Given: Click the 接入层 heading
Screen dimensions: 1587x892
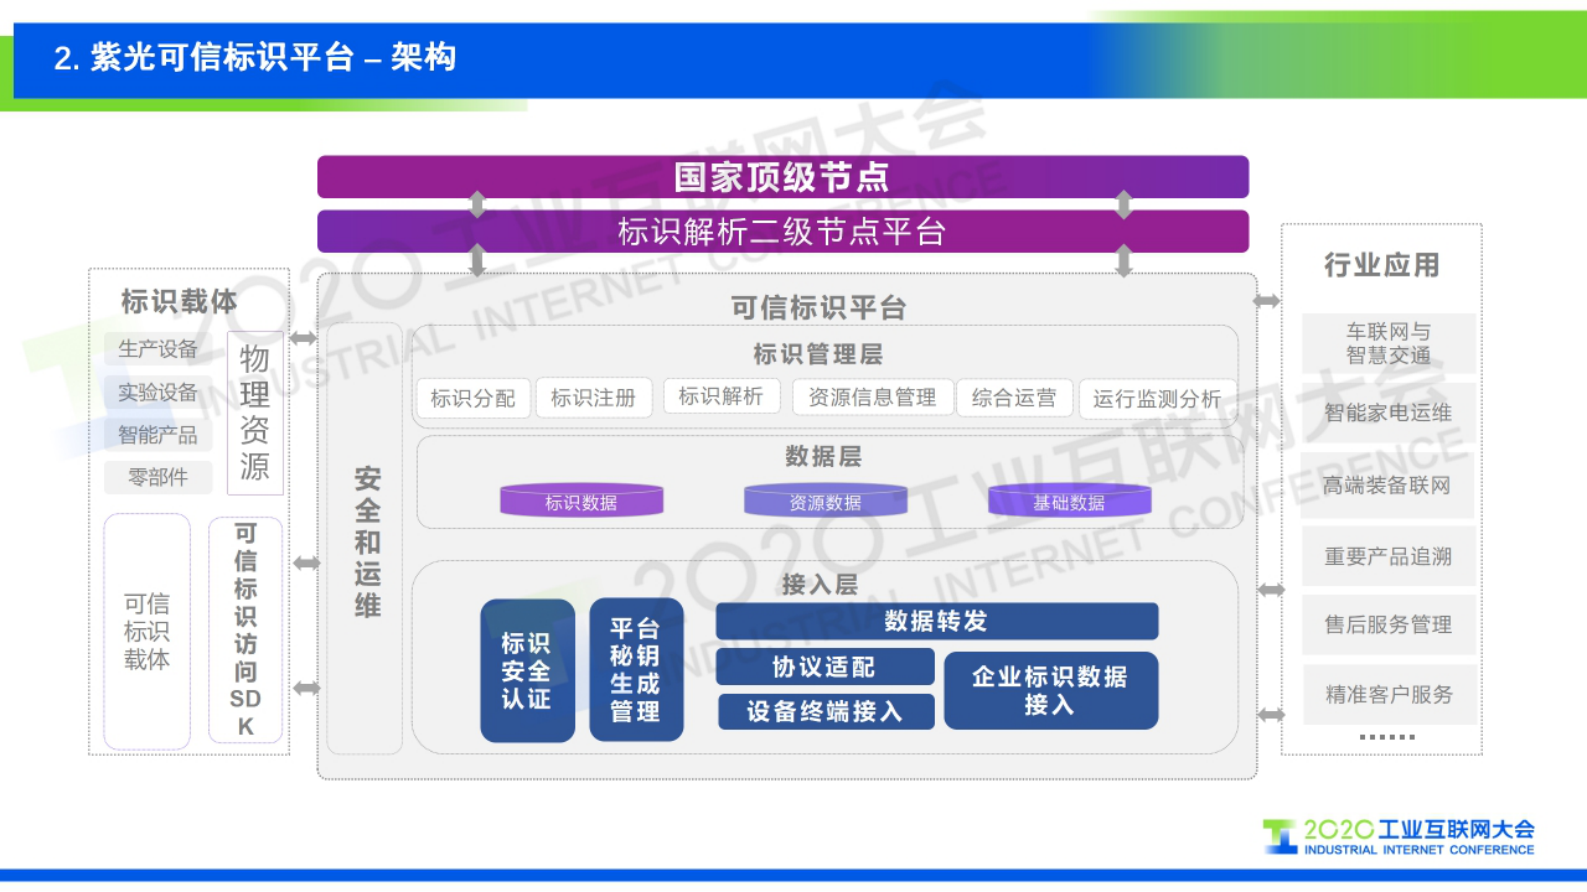Looking at the screenshot, I should 820,584.
